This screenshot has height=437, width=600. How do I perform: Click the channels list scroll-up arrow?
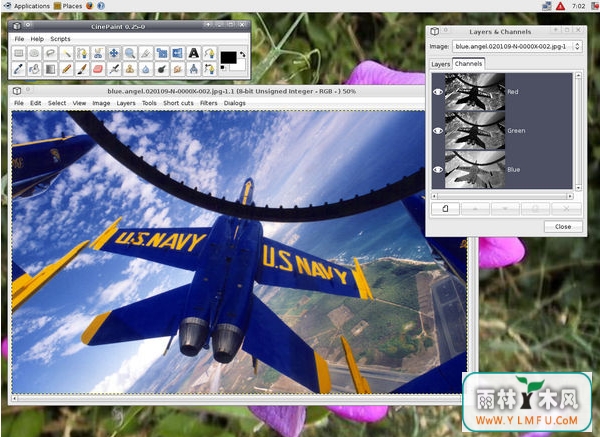pos(578,76)
